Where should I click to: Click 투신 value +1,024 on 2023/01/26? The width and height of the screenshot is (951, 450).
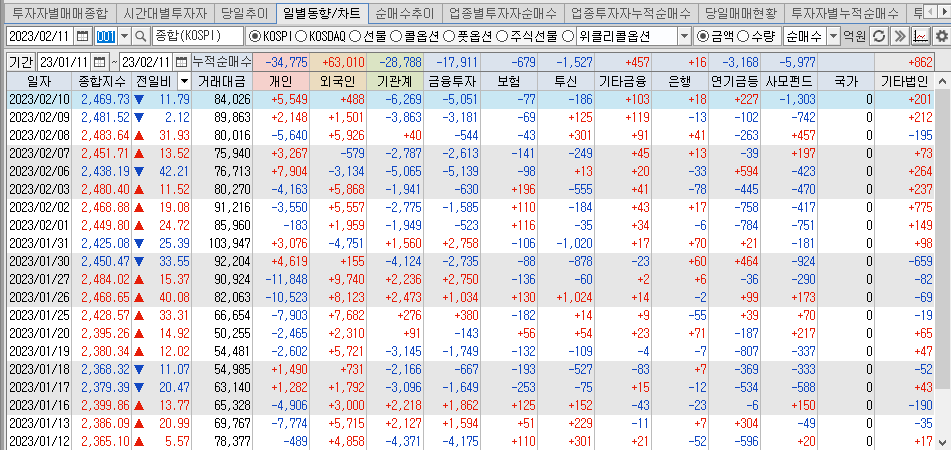pyautogui.click(x=574, y=298)
